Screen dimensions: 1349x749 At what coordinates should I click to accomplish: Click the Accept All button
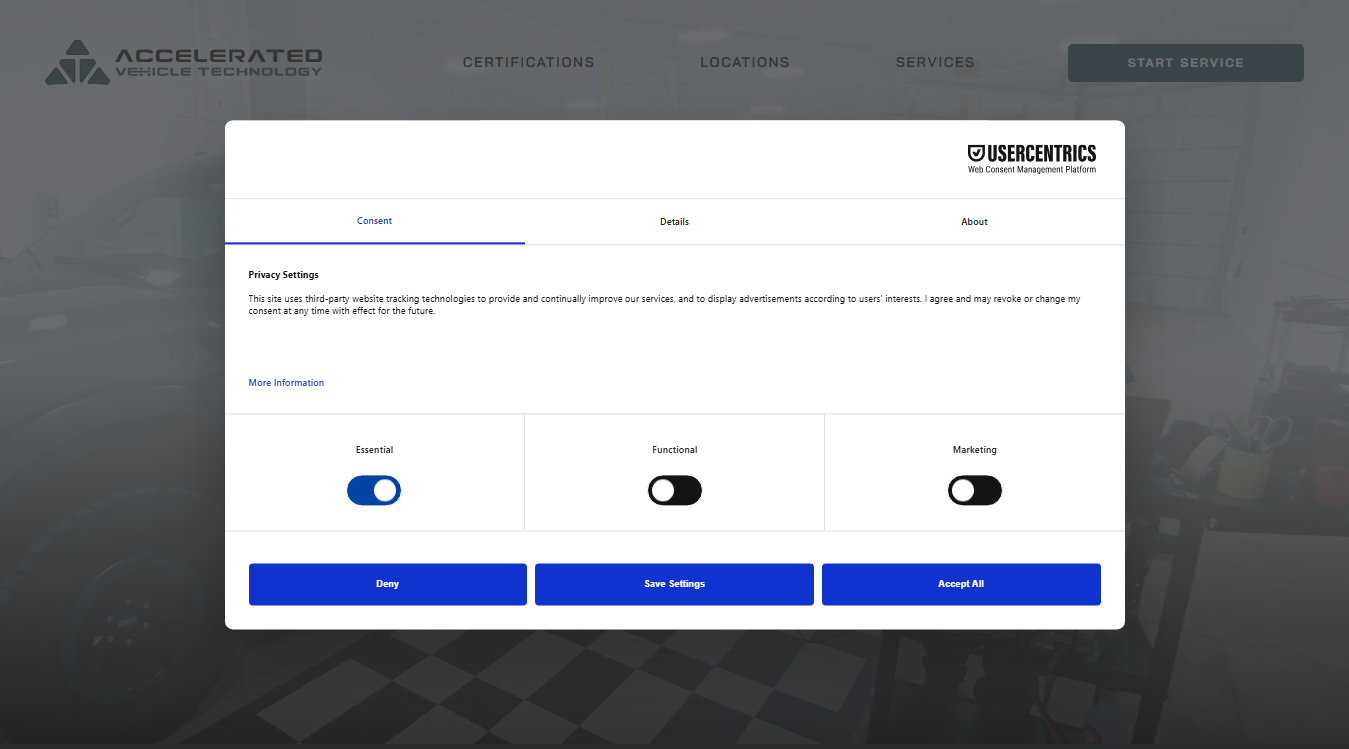pos(961,584)
